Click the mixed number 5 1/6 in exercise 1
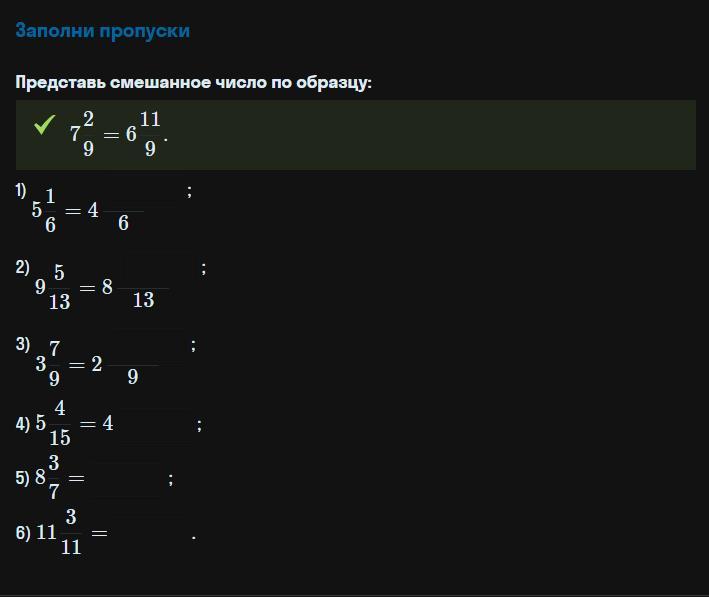This screenshot has width=709, height=597. (44, 210)
